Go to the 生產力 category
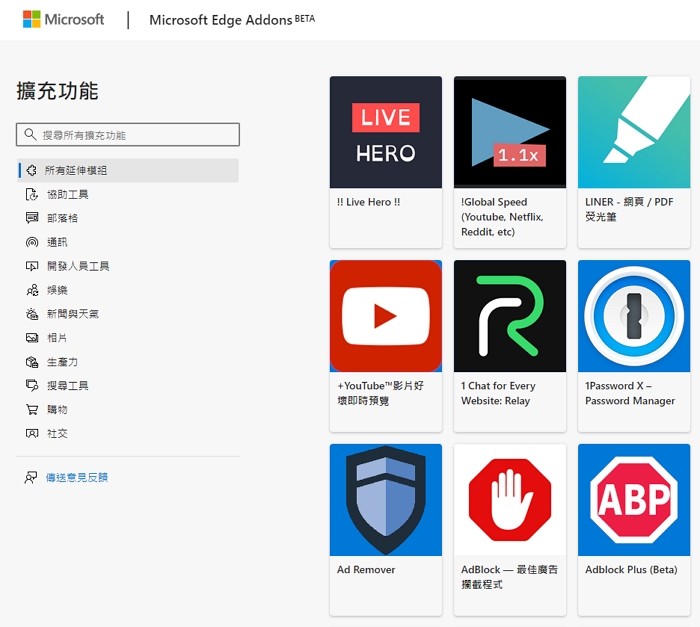The width and height of the screenshot is (700, 627). point(62,362)
